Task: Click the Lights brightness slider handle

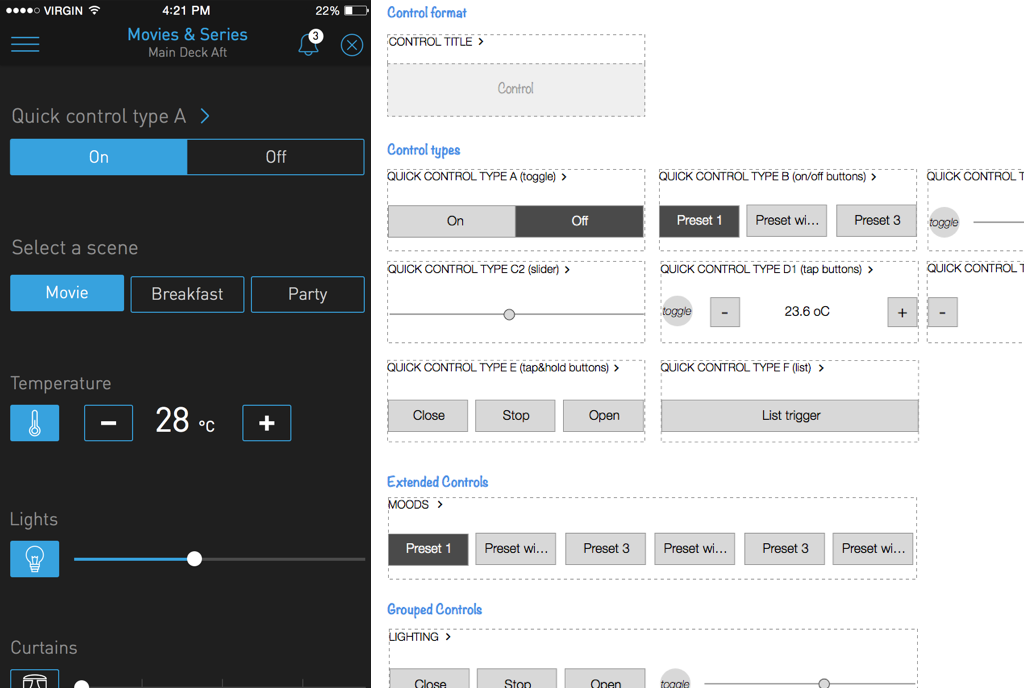Action: point(195,559)
